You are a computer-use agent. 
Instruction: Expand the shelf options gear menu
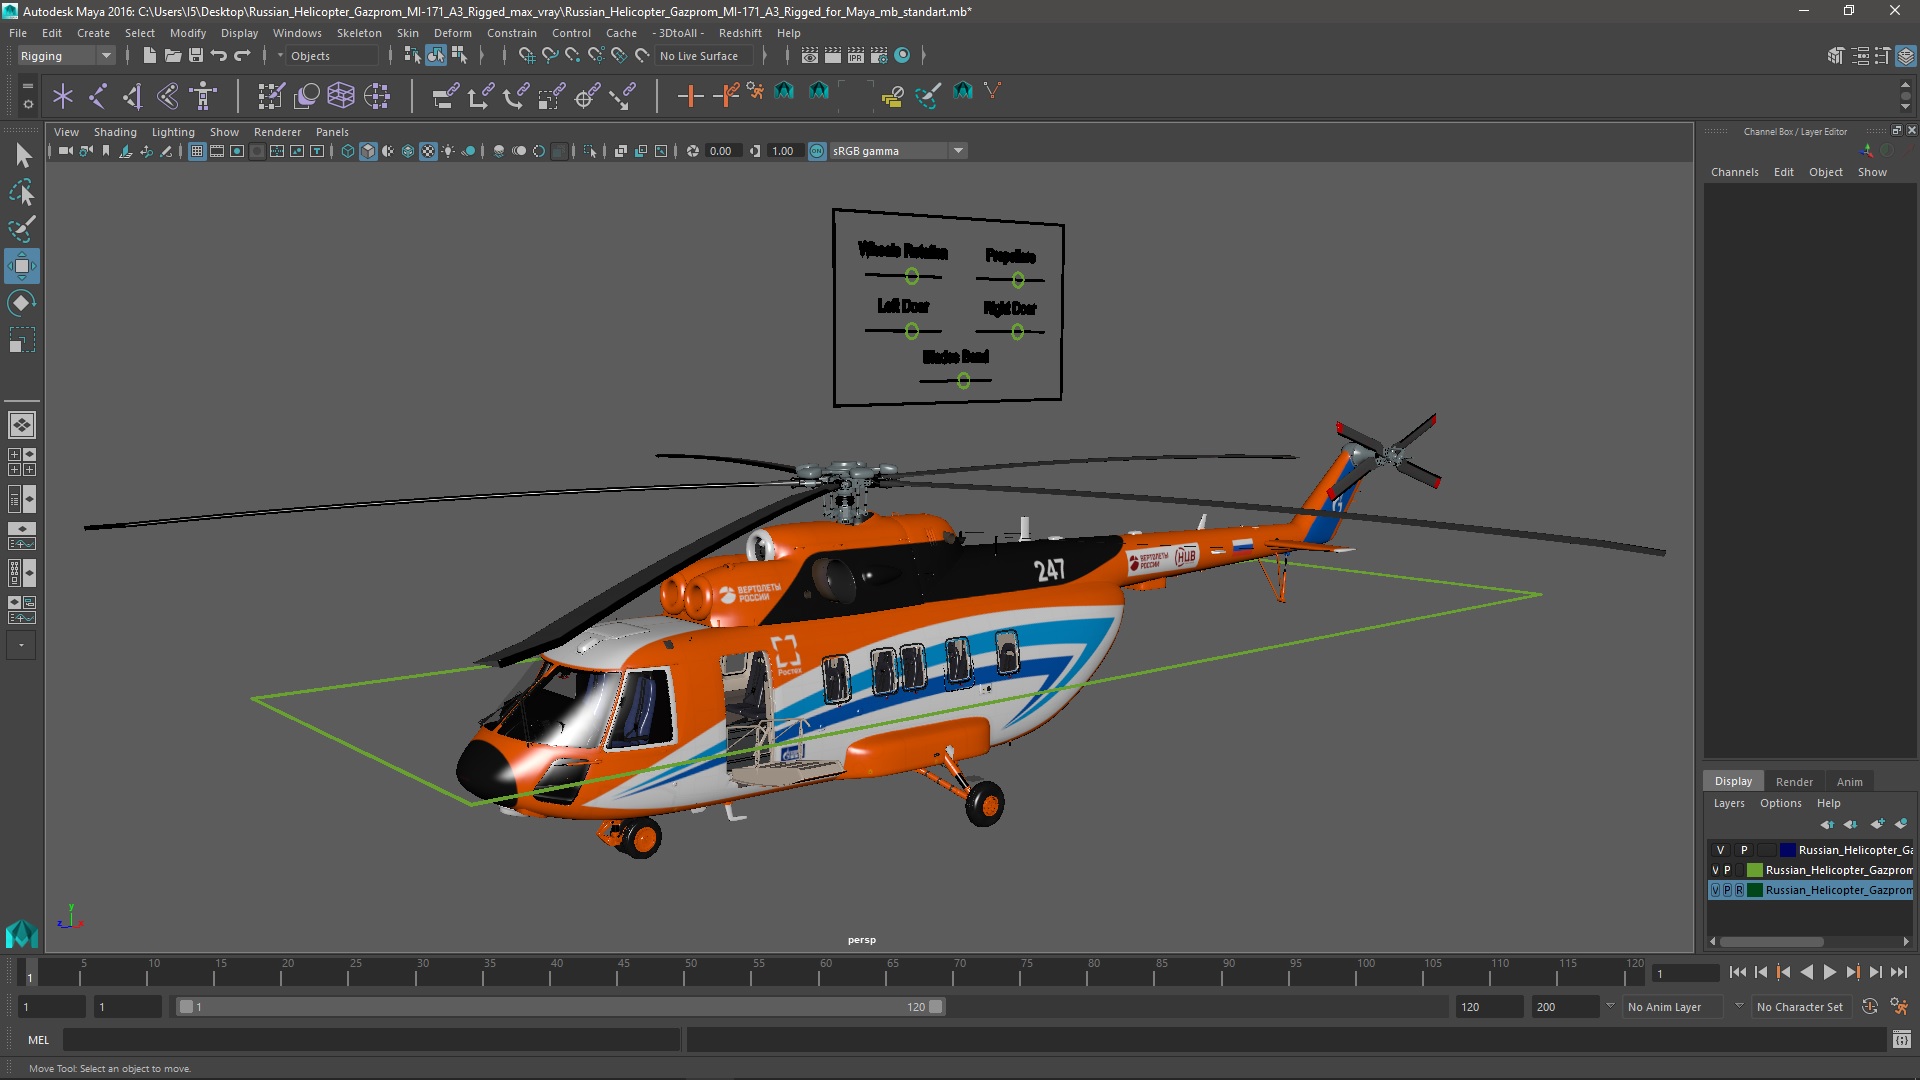tap(27, 103)
